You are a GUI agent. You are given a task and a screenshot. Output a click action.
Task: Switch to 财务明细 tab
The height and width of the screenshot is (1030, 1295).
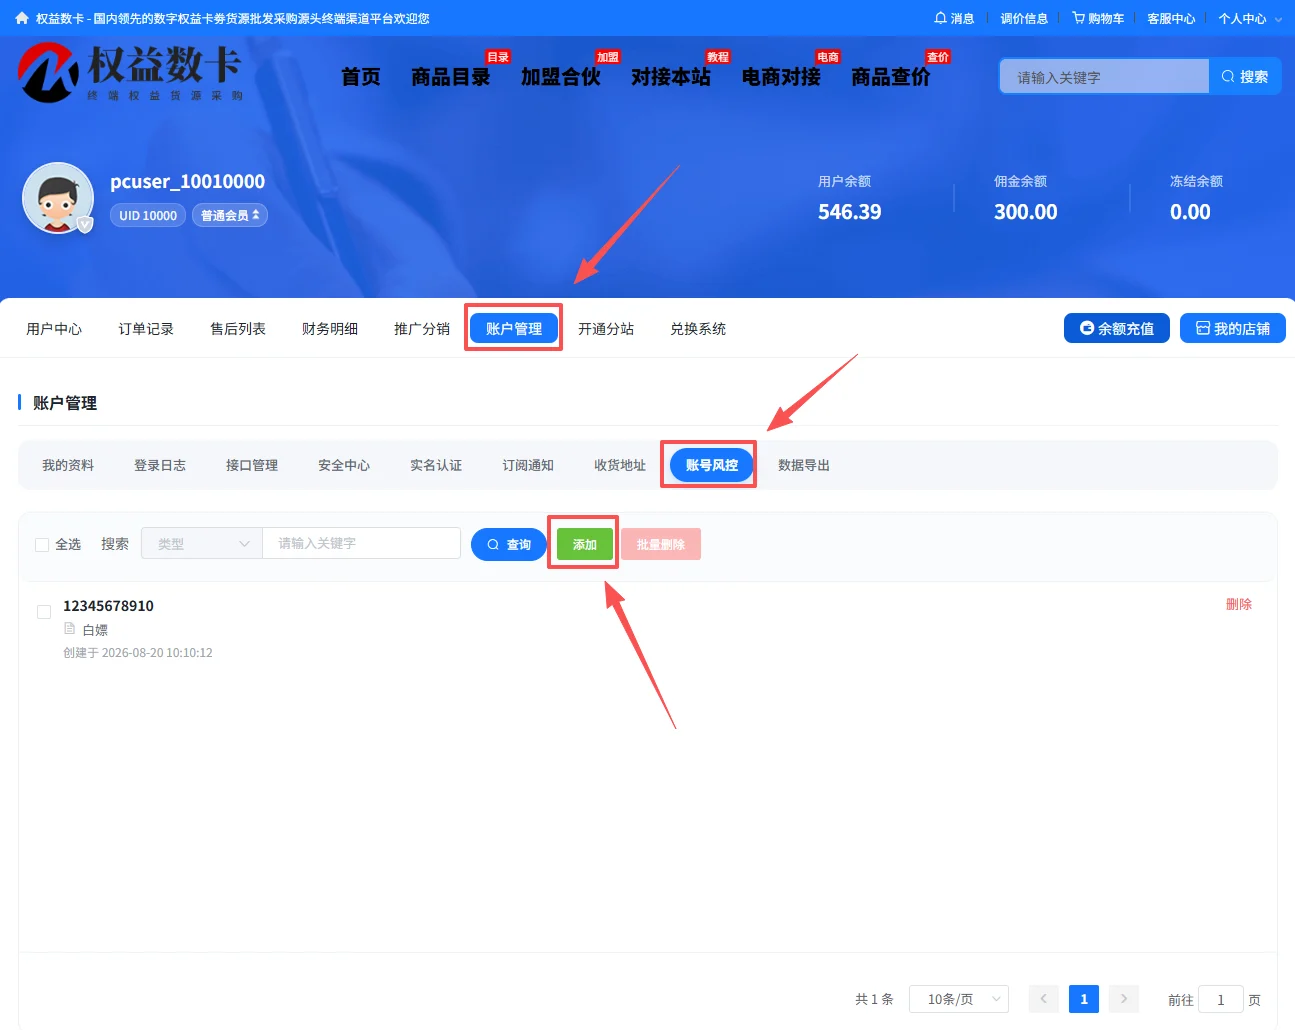[x=330, y=328]
